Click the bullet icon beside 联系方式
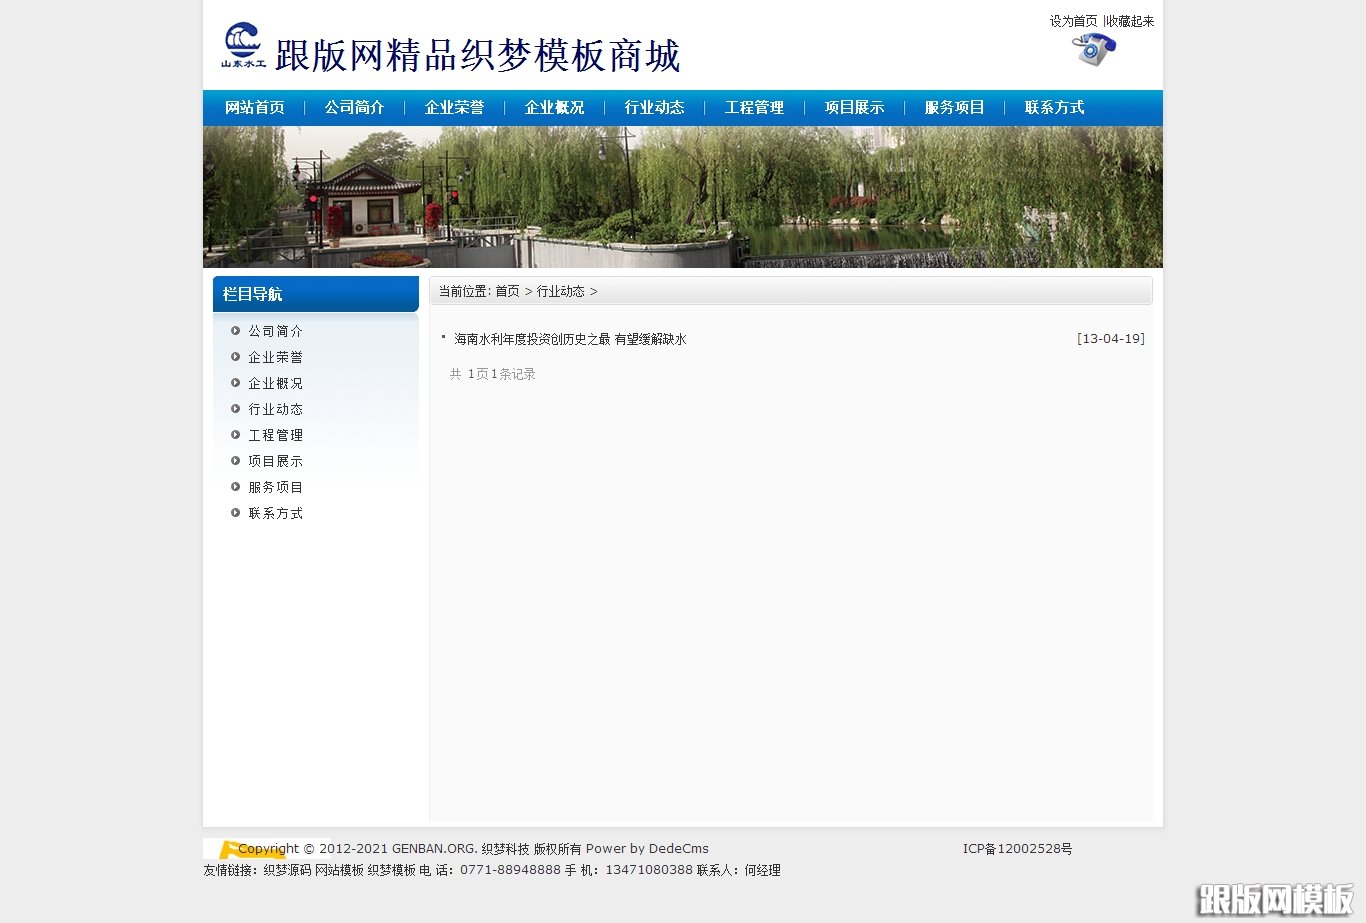The image size is (1366, 923). tap(235, 513)
